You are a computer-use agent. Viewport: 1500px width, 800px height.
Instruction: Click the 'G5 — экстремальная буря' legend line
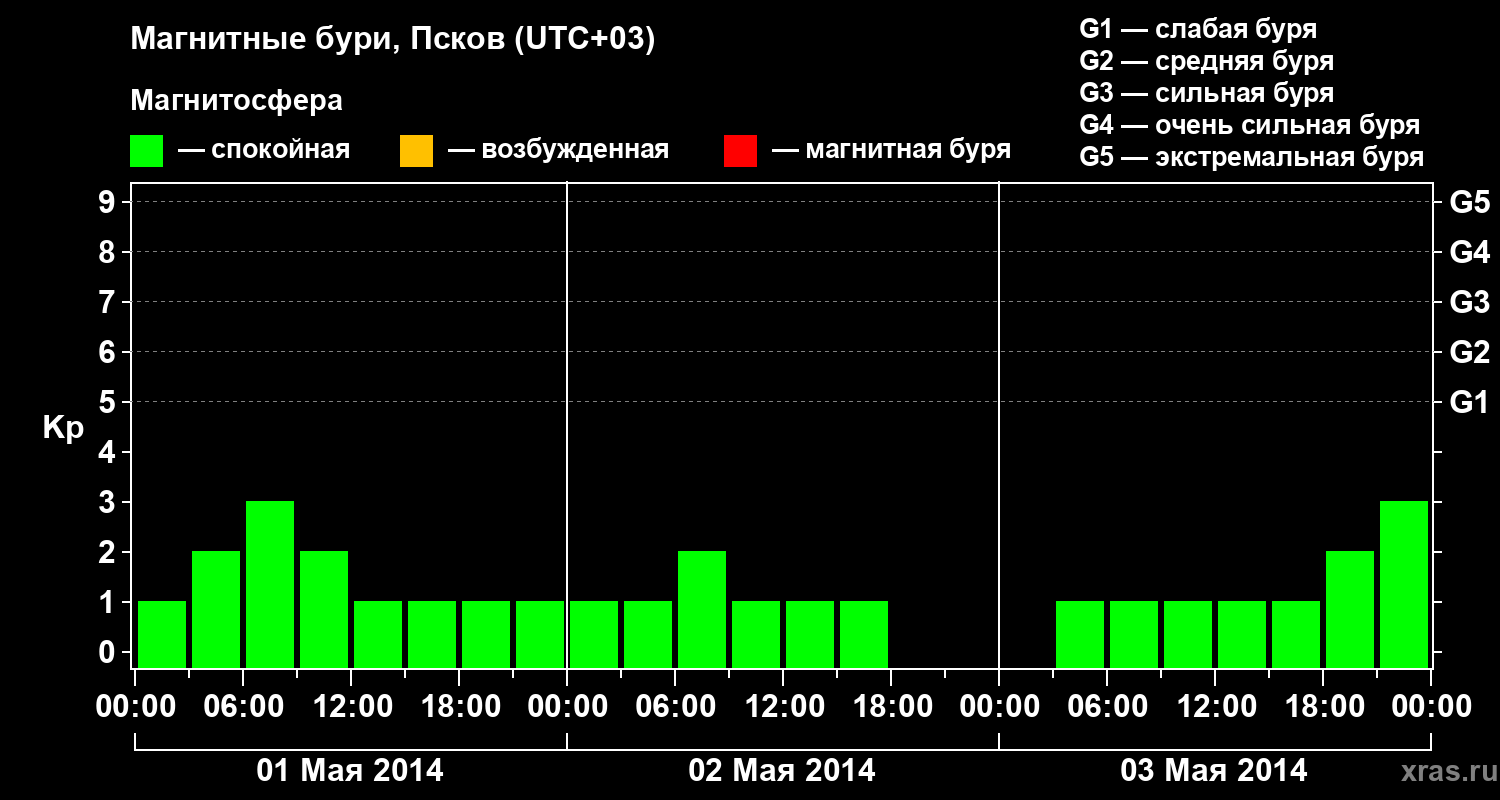pyautogui.click(x=1252, y=157)
